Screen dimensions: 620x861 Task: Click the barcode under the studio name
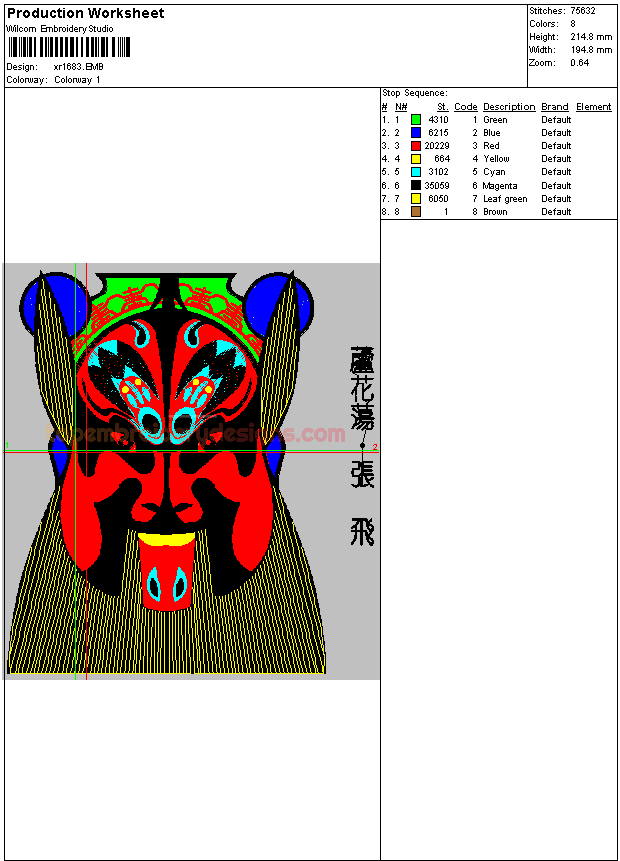(69, 47)
